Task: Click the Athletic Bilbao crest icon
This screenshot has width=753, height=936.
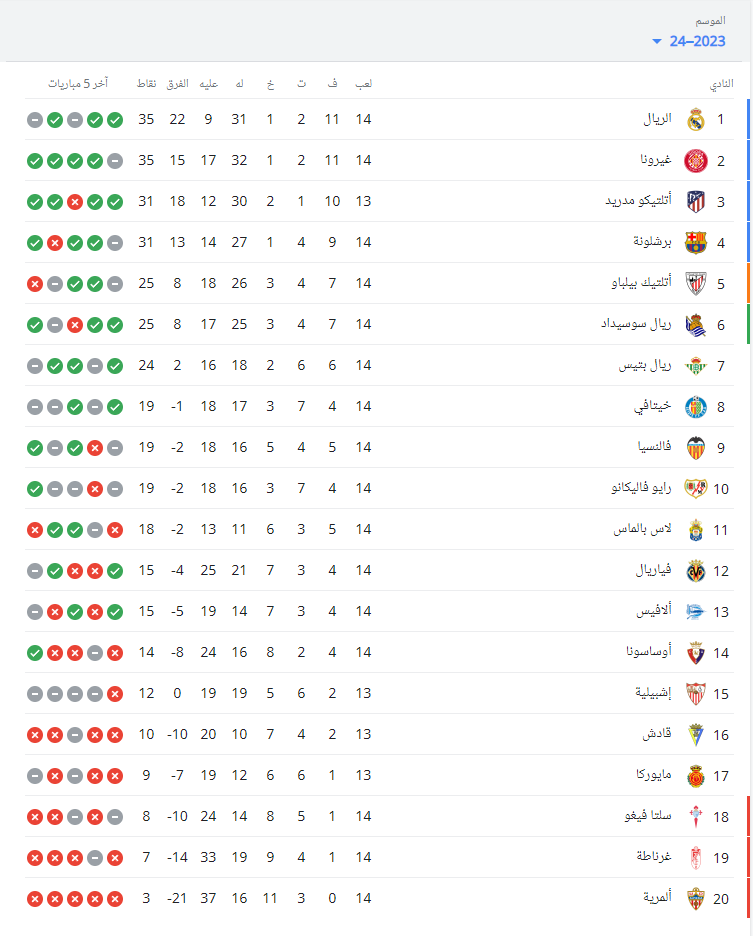Action: (696, 284)
